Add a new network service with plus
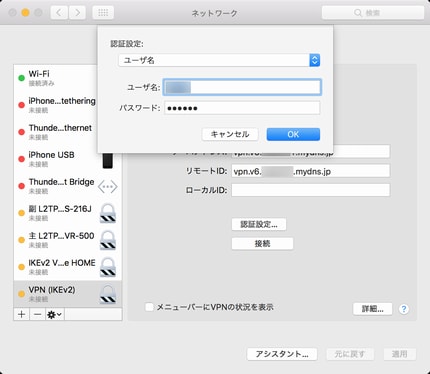430x374 pixels. pos(22,314)
